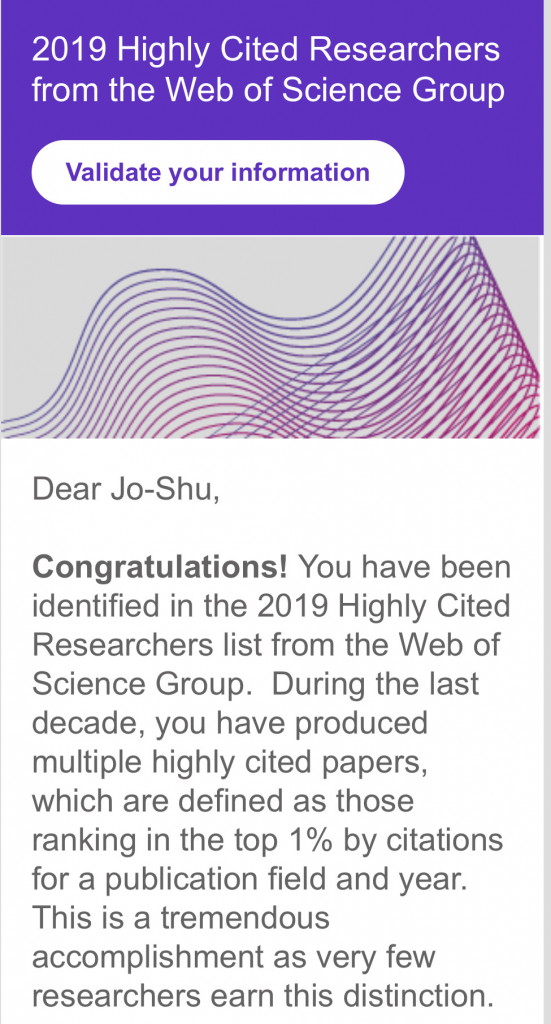Click 'Researchers list from the Web of' line
The image size is (551, 1024).
(x=266, y=645)
